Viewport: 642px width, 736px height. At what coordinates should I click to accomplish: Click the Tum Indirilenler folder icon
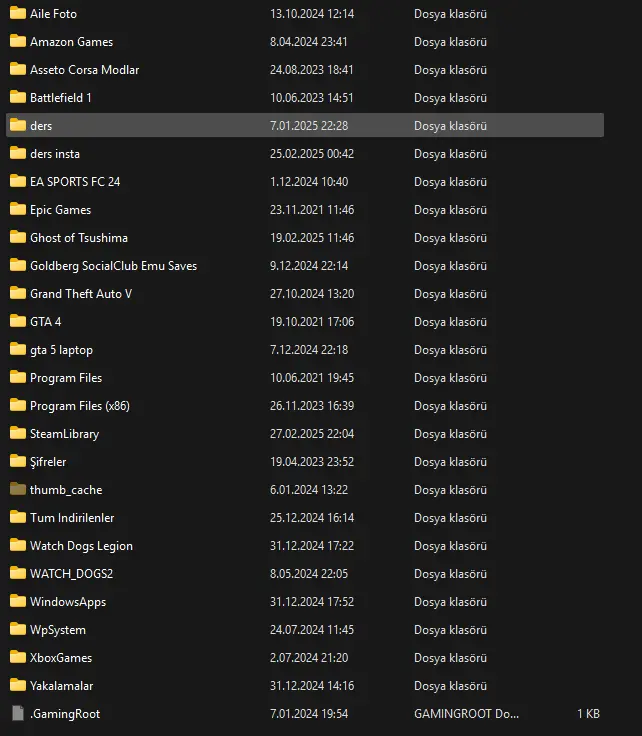coord(18,517)
